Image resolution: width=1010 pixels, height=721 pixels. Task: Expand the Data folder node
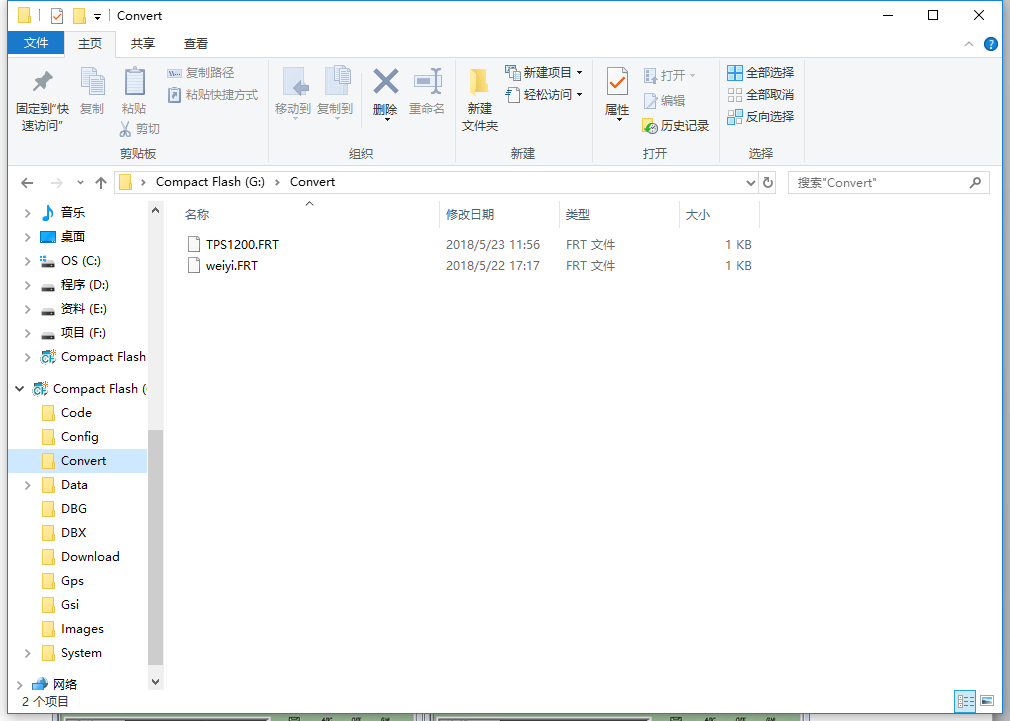(27, 485)
